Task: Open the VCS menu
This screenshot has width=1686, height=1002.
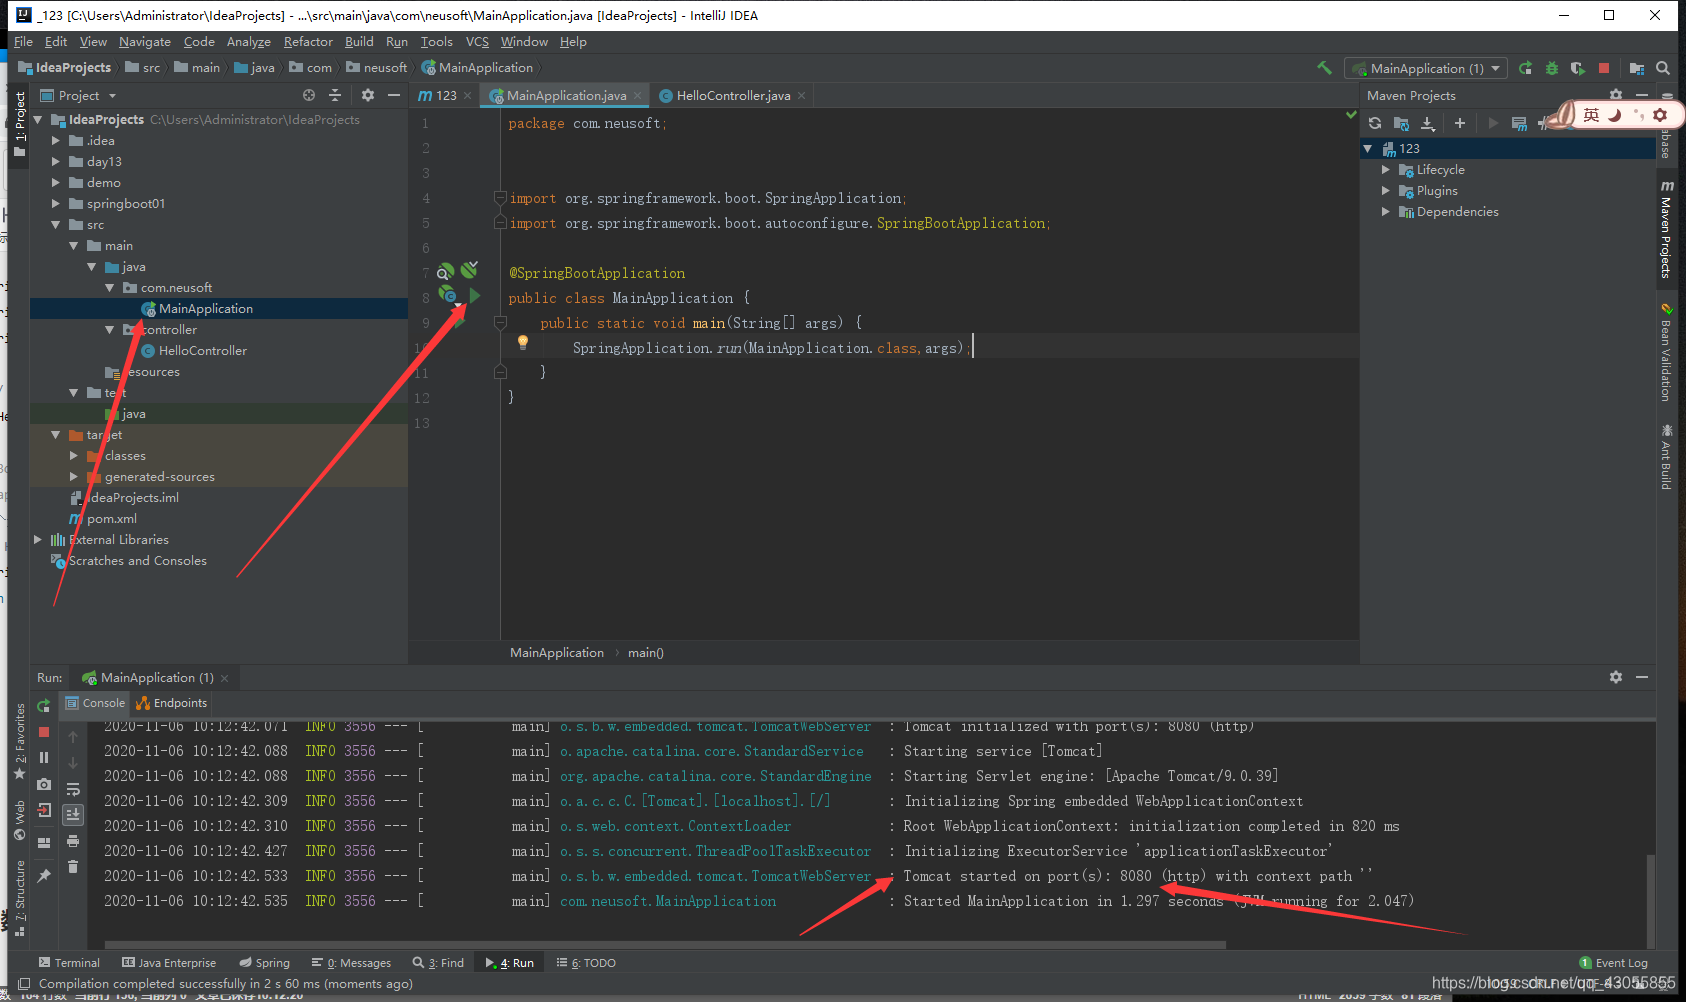Action: click(478, 42)
